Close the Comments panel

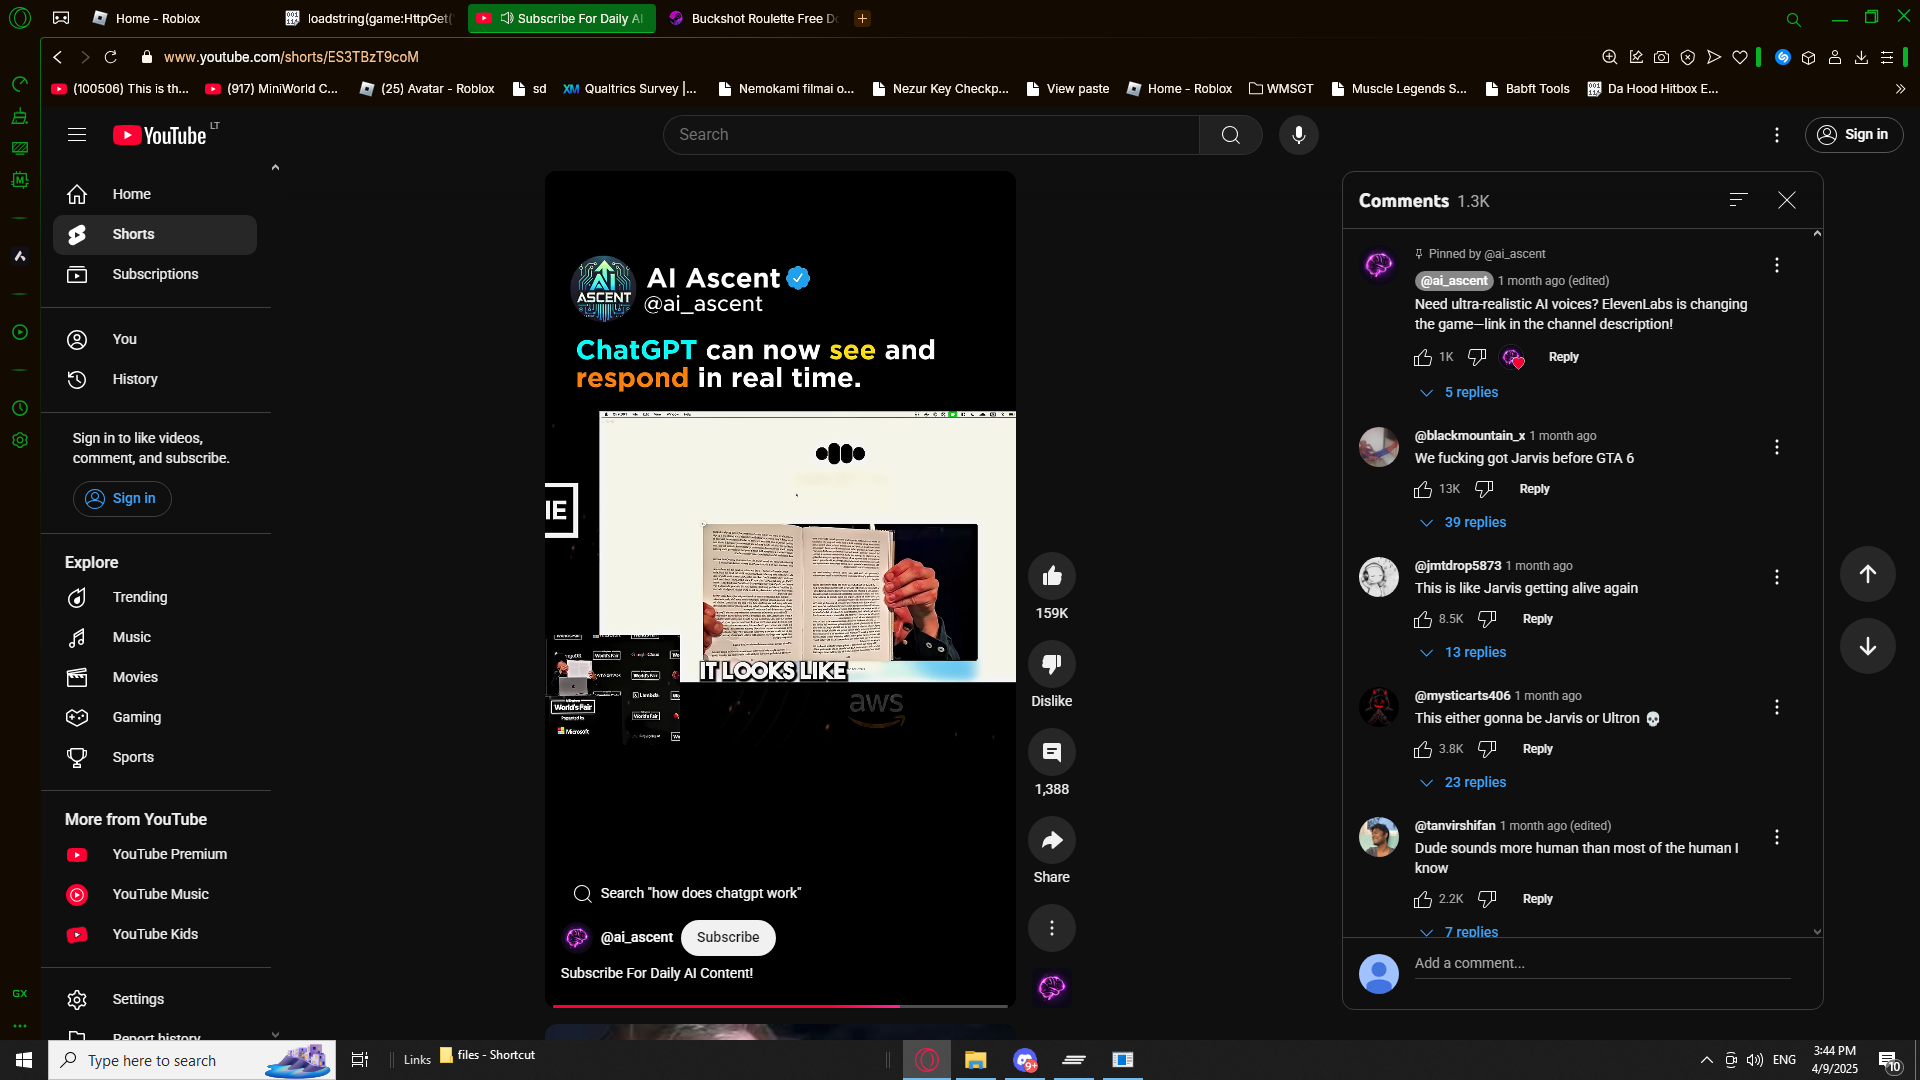1786,200
